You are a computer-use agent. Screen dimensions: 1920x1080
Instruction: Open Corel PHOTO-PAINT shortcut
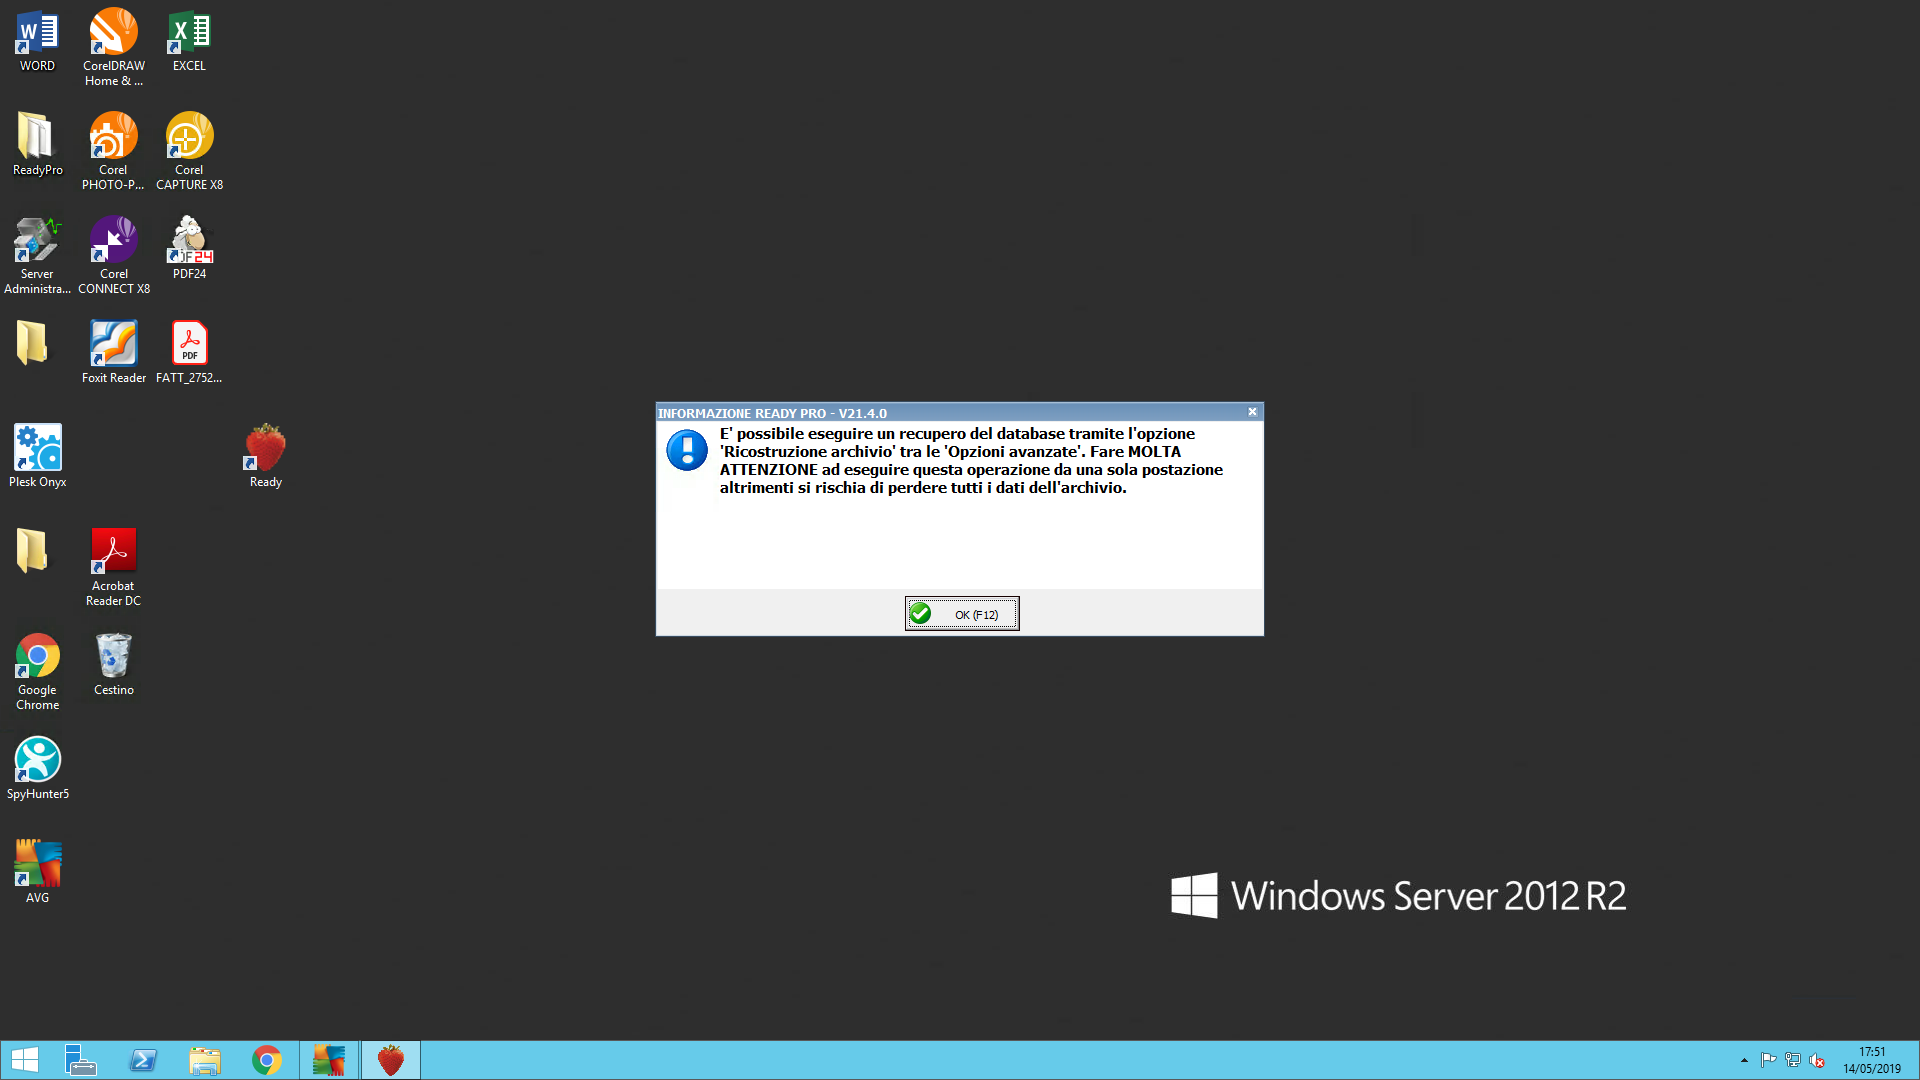(x=114, y=151)
